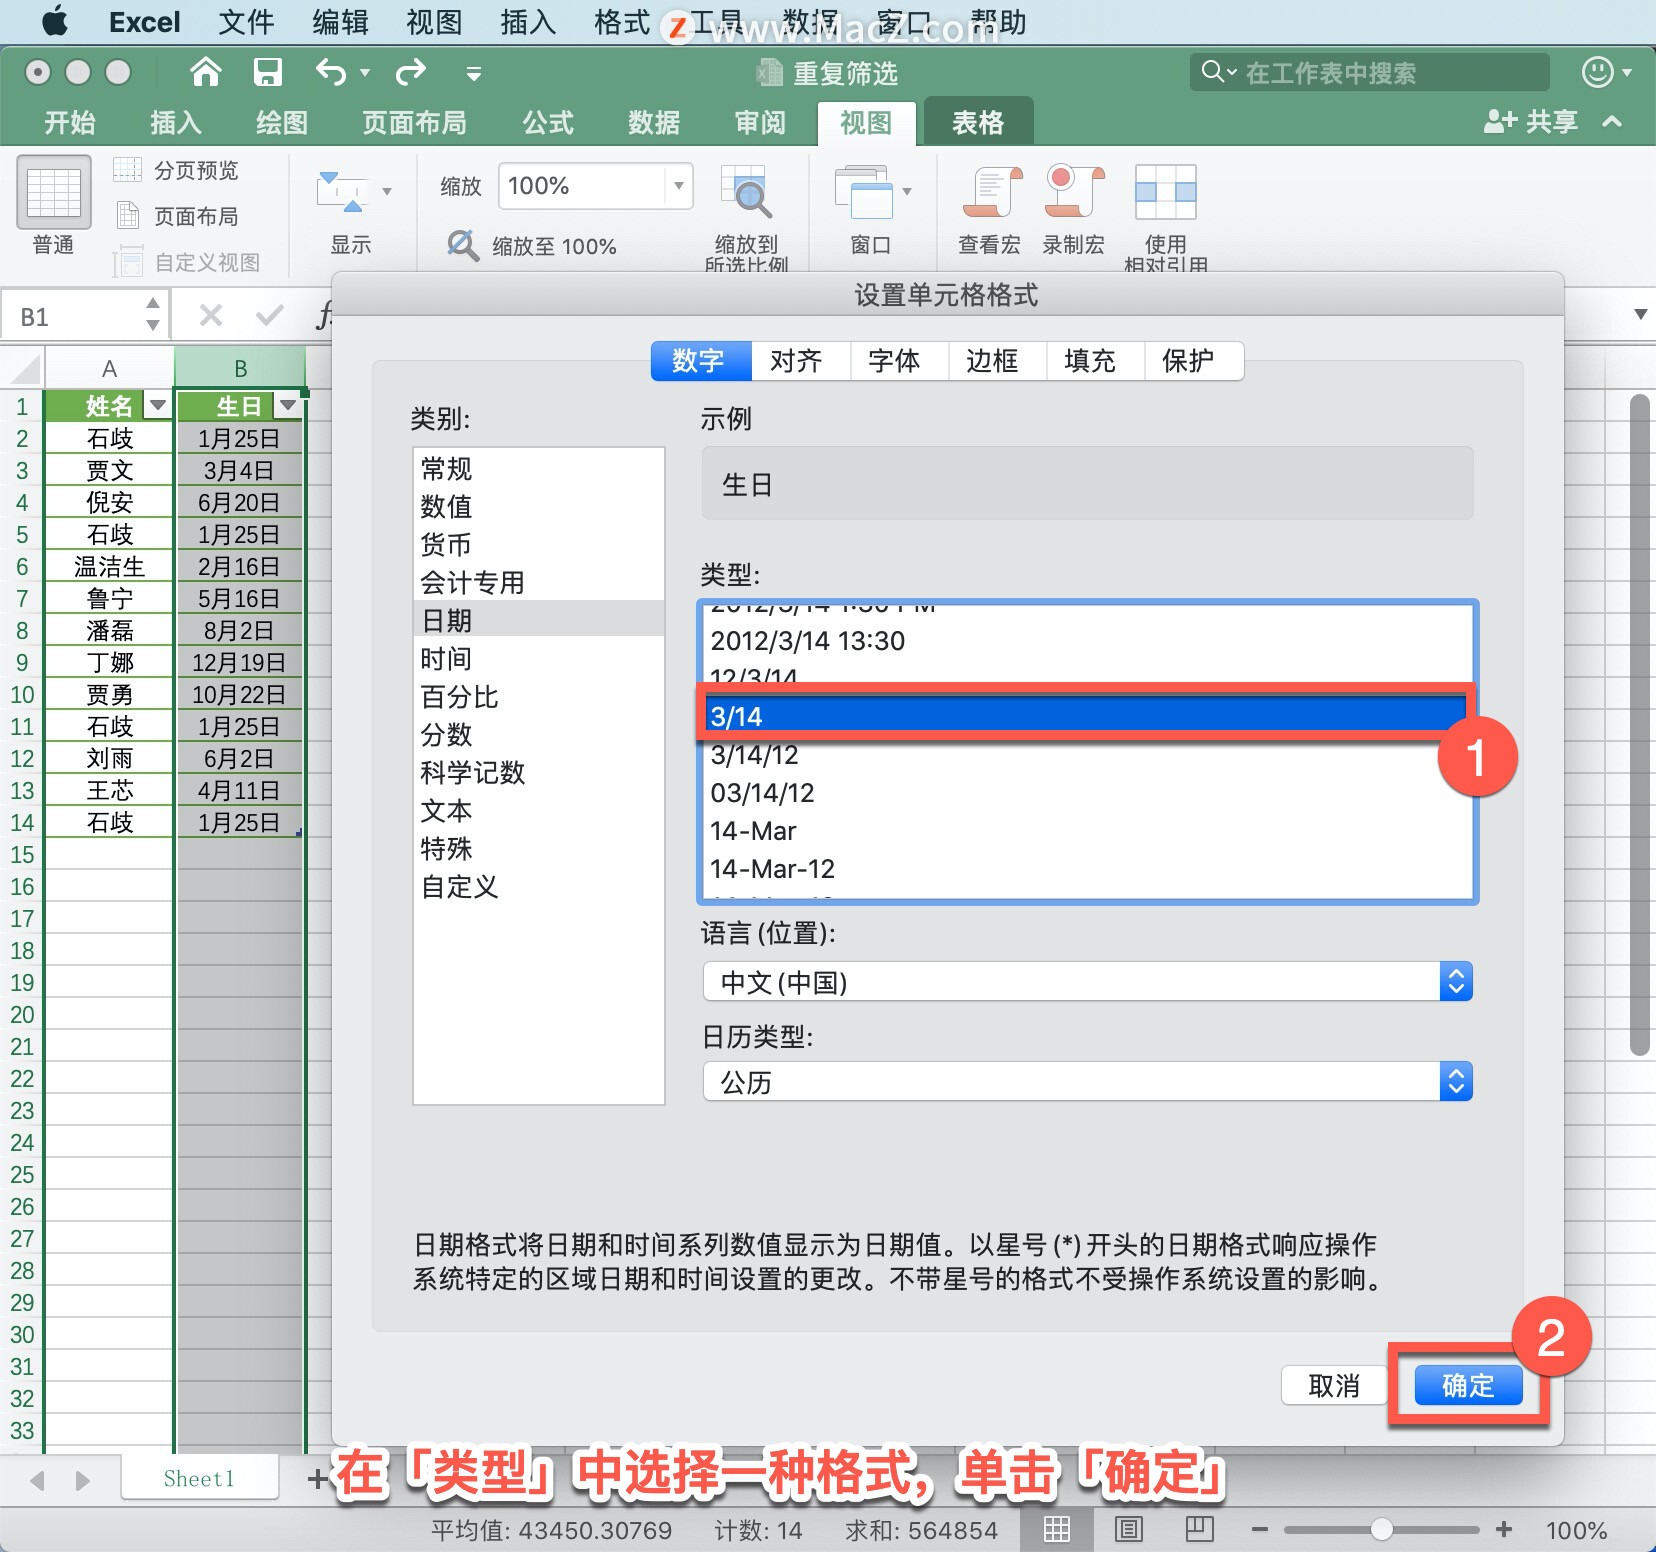Click the Undo arrow icon
The height and width of the screenshot is (1552, 1656).
click(x=331, y=72)
